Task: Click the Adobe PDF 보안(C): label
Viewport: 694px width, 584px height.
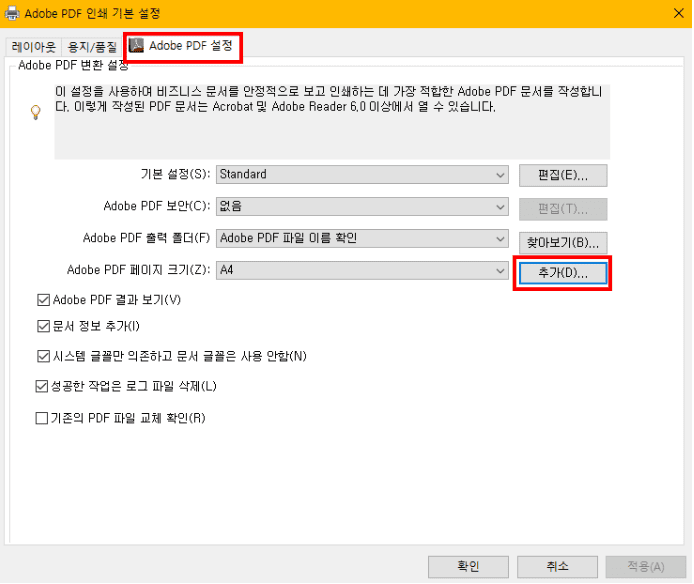Action: point(157,206)
